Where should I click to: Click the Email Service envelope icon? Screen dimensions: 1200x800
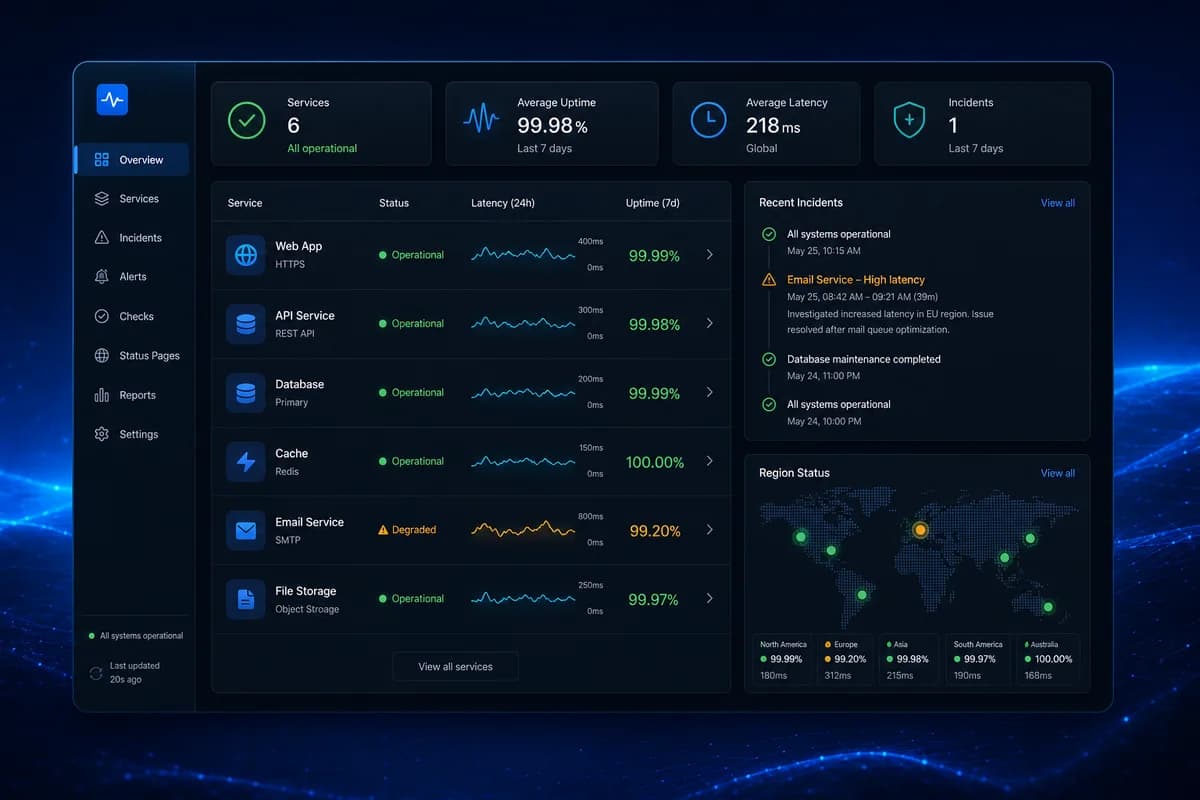pyautogui.click(x=246, y=530)
